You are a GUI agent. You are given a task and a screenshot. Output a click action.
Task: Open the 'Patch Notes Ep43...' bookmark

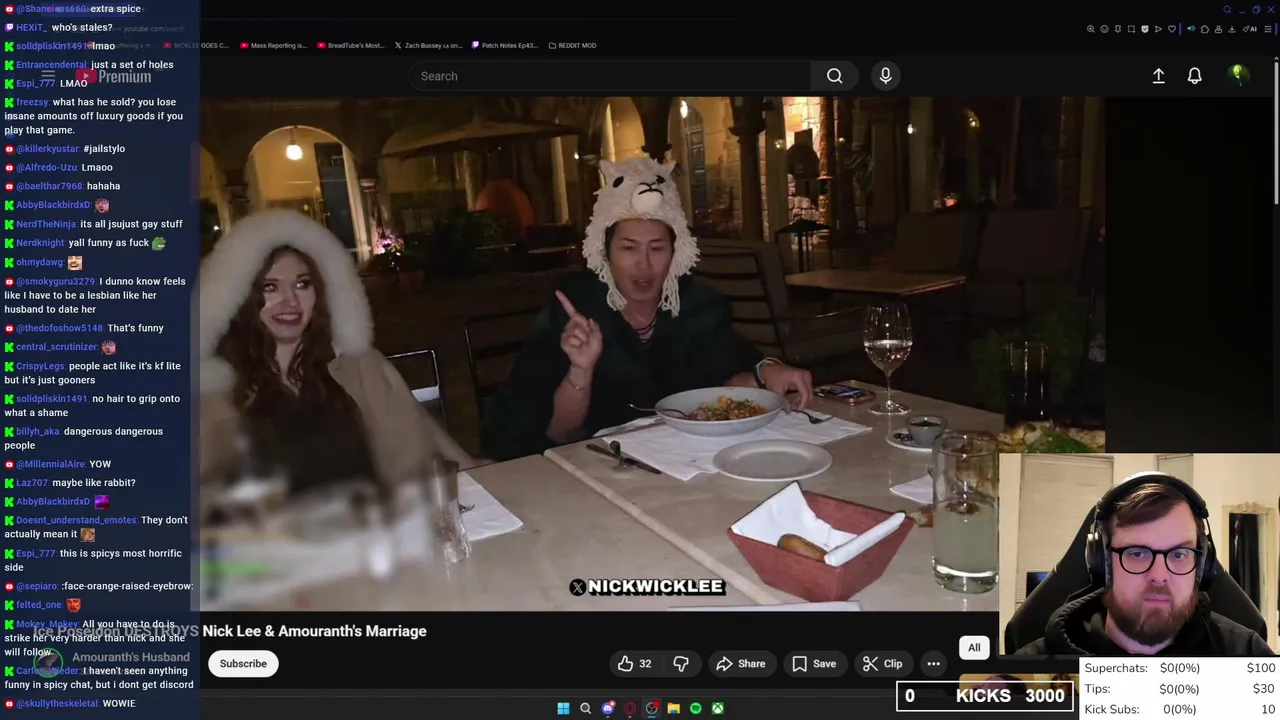coord(503,45)
